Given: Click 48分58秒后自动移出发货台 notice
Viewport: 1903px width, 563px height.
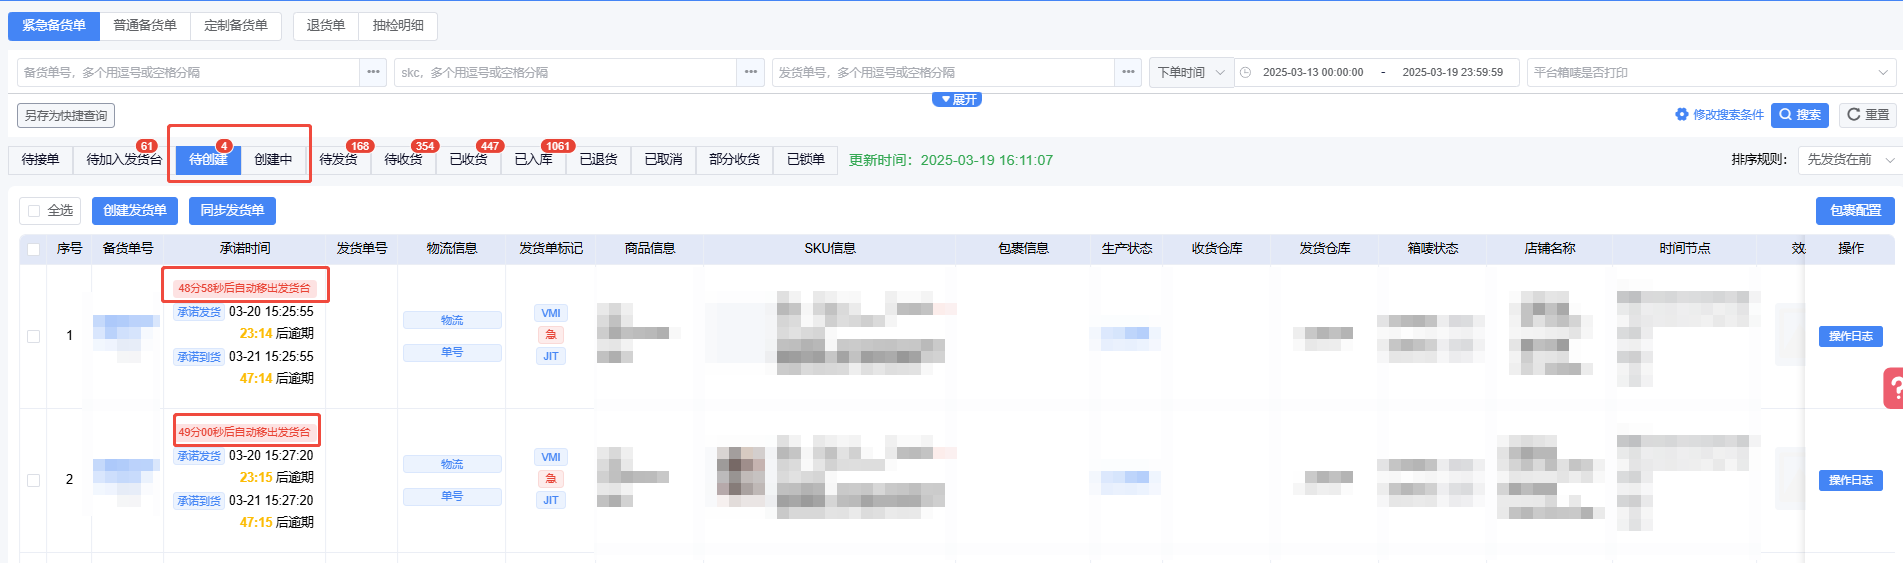Looking at the screenshot, I should coord(245,288).
